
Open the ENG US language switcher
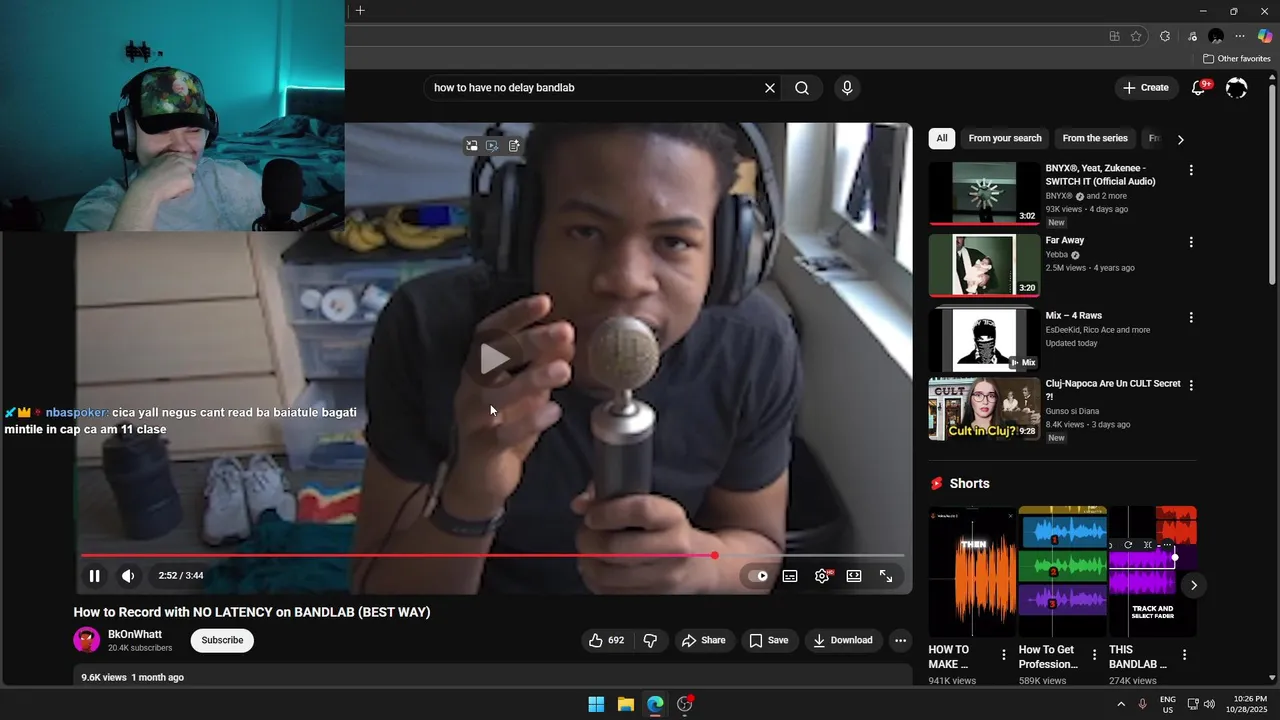pos(1168,704)
